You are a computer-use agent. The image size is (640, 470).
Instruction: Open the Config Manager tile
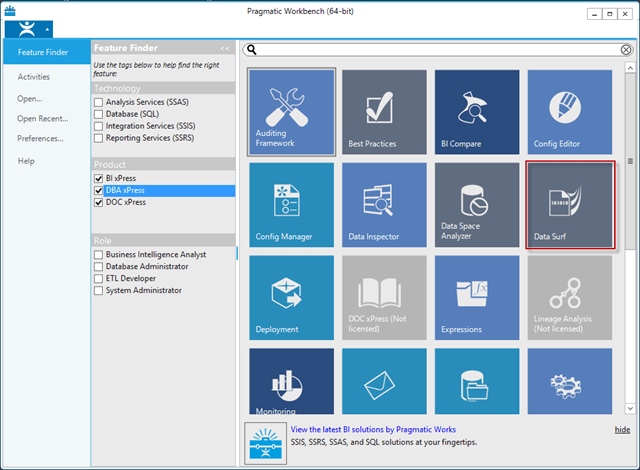(291, 205)
